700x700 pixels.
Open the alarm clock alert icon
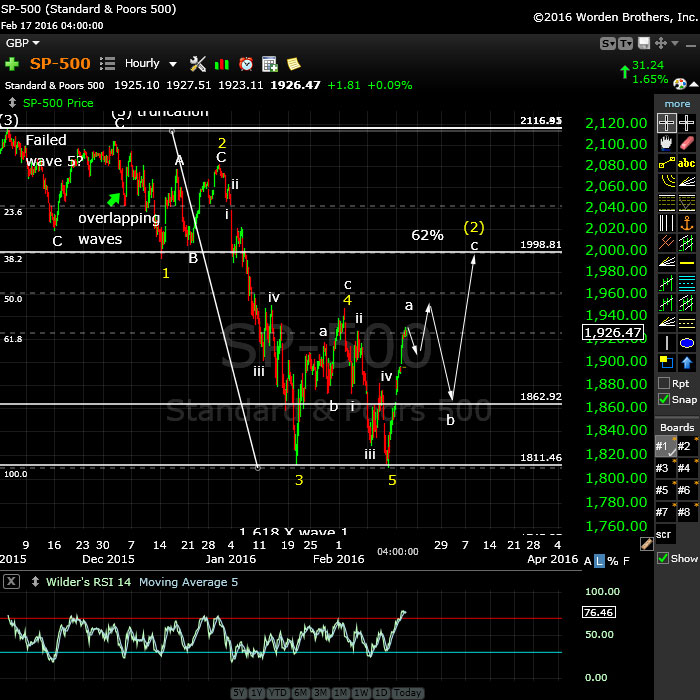click(x=246, y=64)
